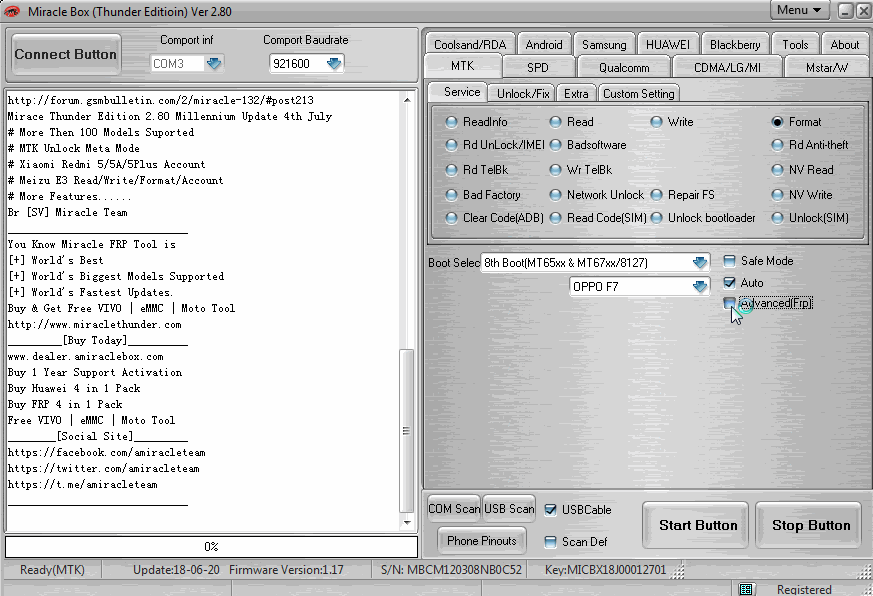This screenshot has height=596, width=873.
Task: Open the About tab
Action: (x=845, y=45)
